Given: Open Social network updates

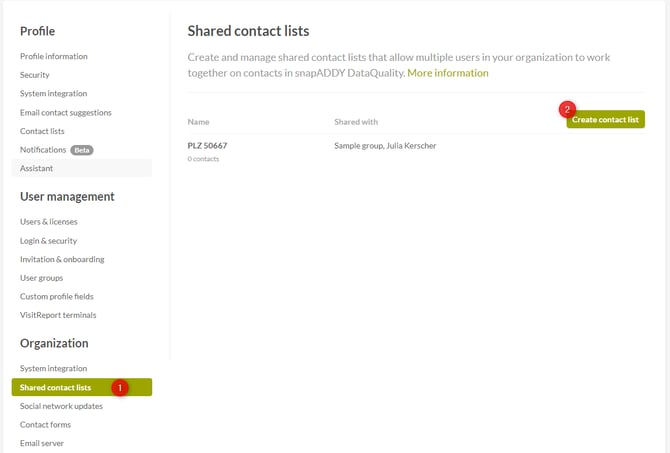Looking at the screenshot, I should tap(61, 406).
